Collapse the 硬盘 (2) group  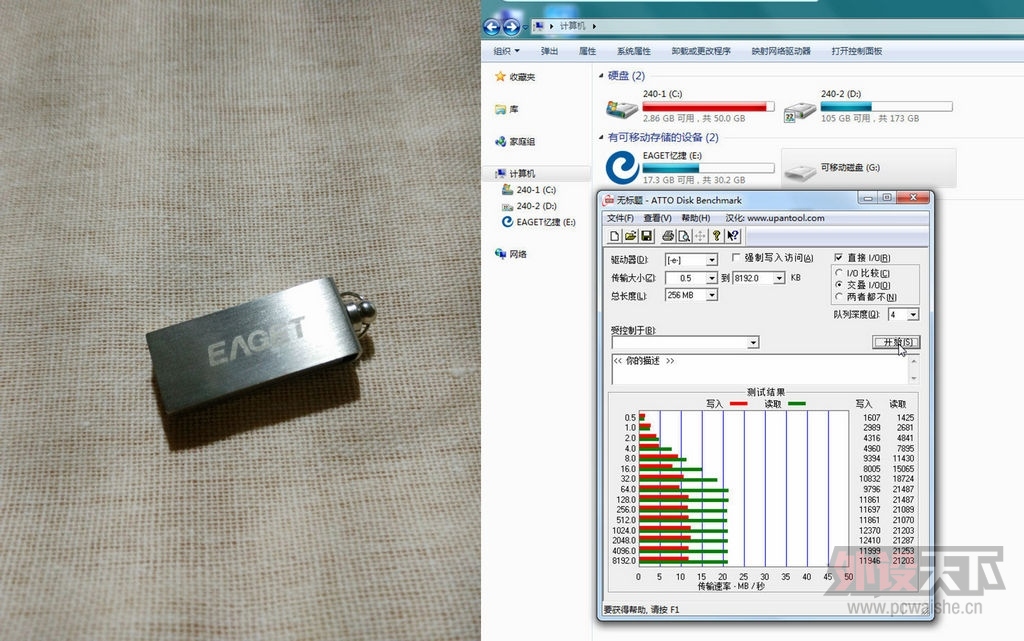point(601,76)
